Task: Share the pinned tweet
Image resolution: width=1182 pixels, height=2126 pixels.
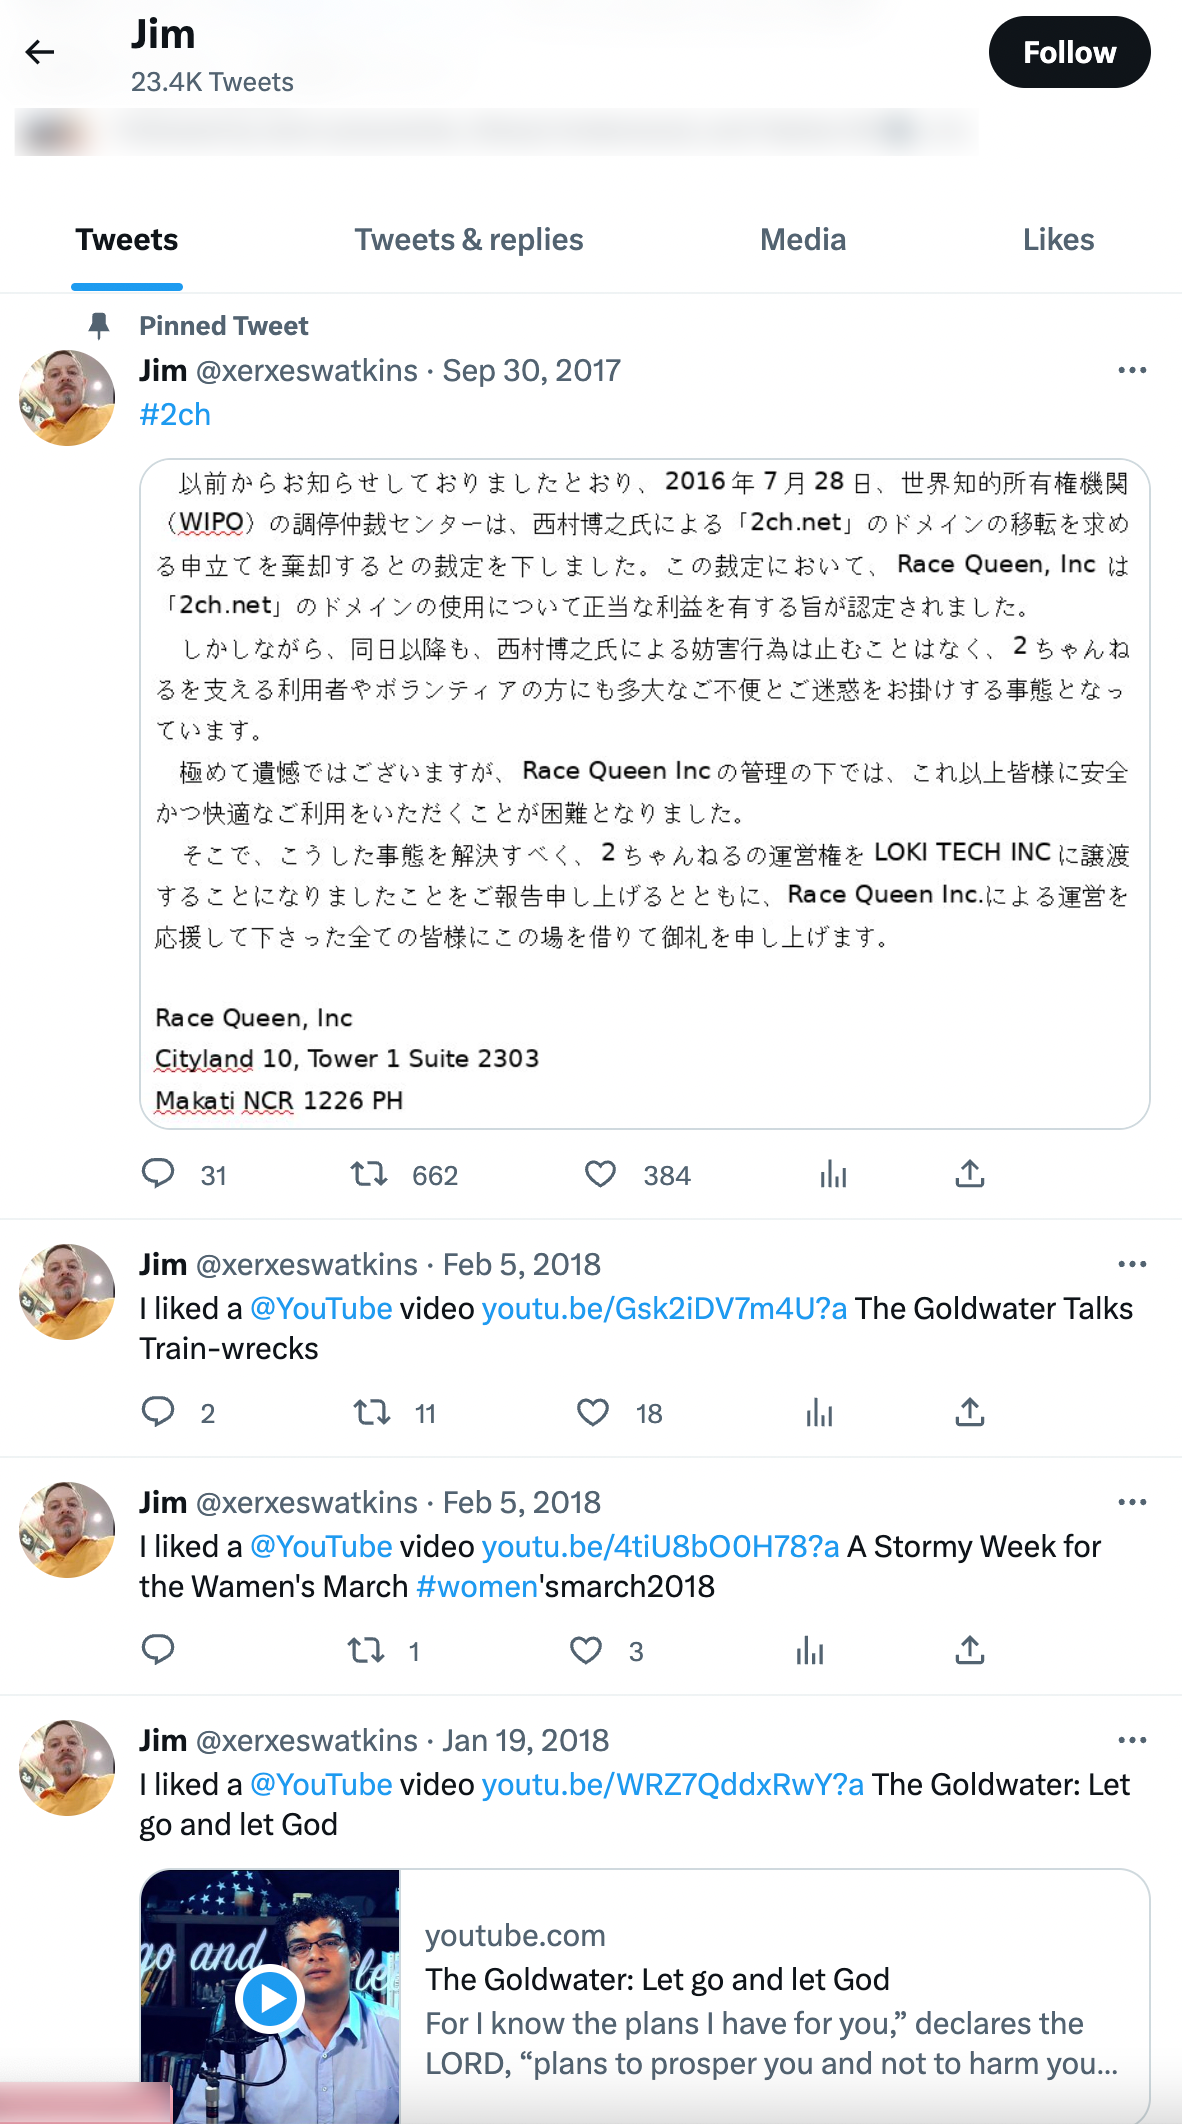Action: (x=968, y=1175)
